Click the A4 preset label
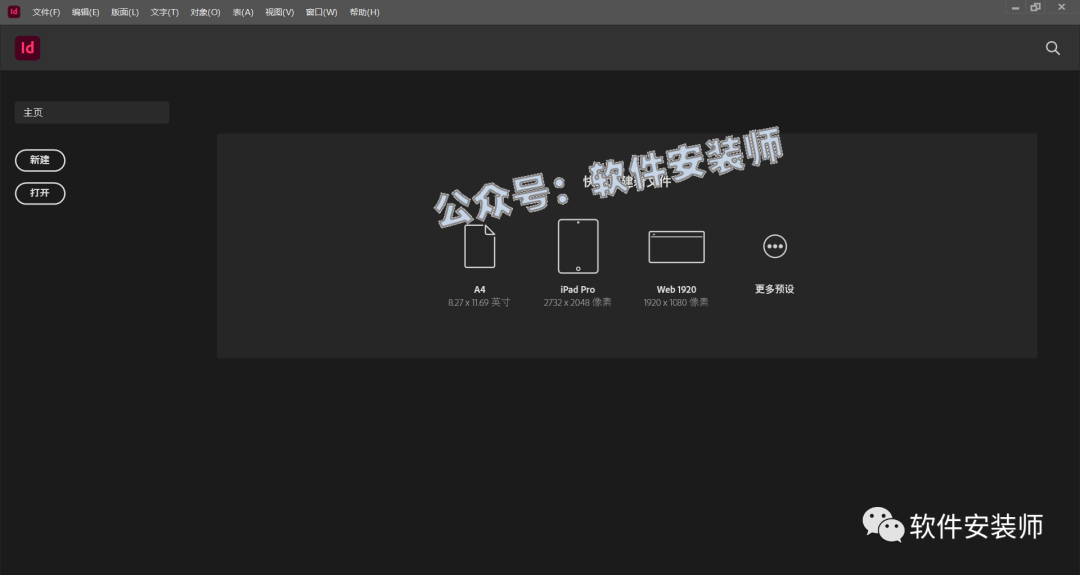 (x=479, y=290)
